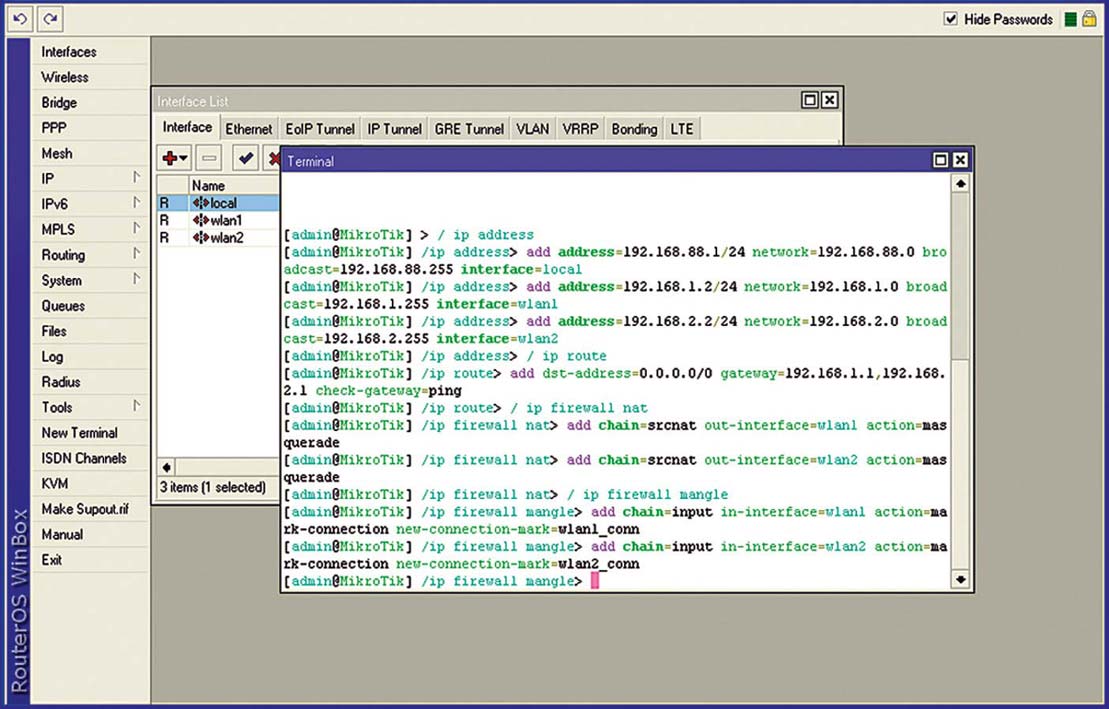
Task: Click the Interface List horizontal scroll arrow
Action: point(166,467)
